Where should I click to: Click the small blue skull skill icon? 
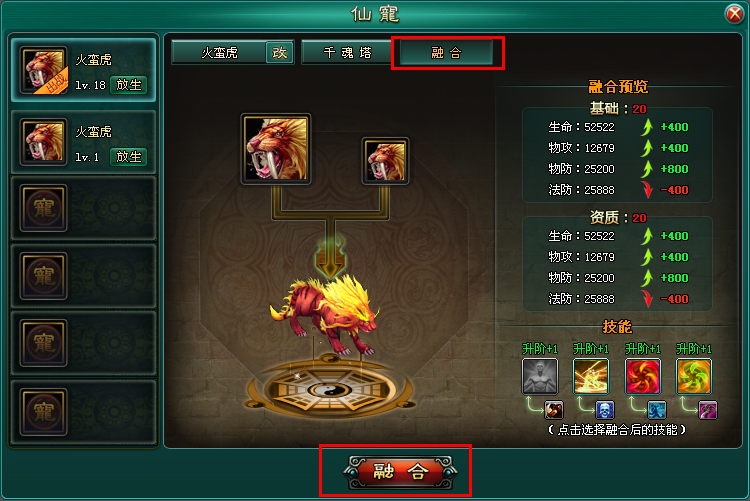tap(605, 410)
